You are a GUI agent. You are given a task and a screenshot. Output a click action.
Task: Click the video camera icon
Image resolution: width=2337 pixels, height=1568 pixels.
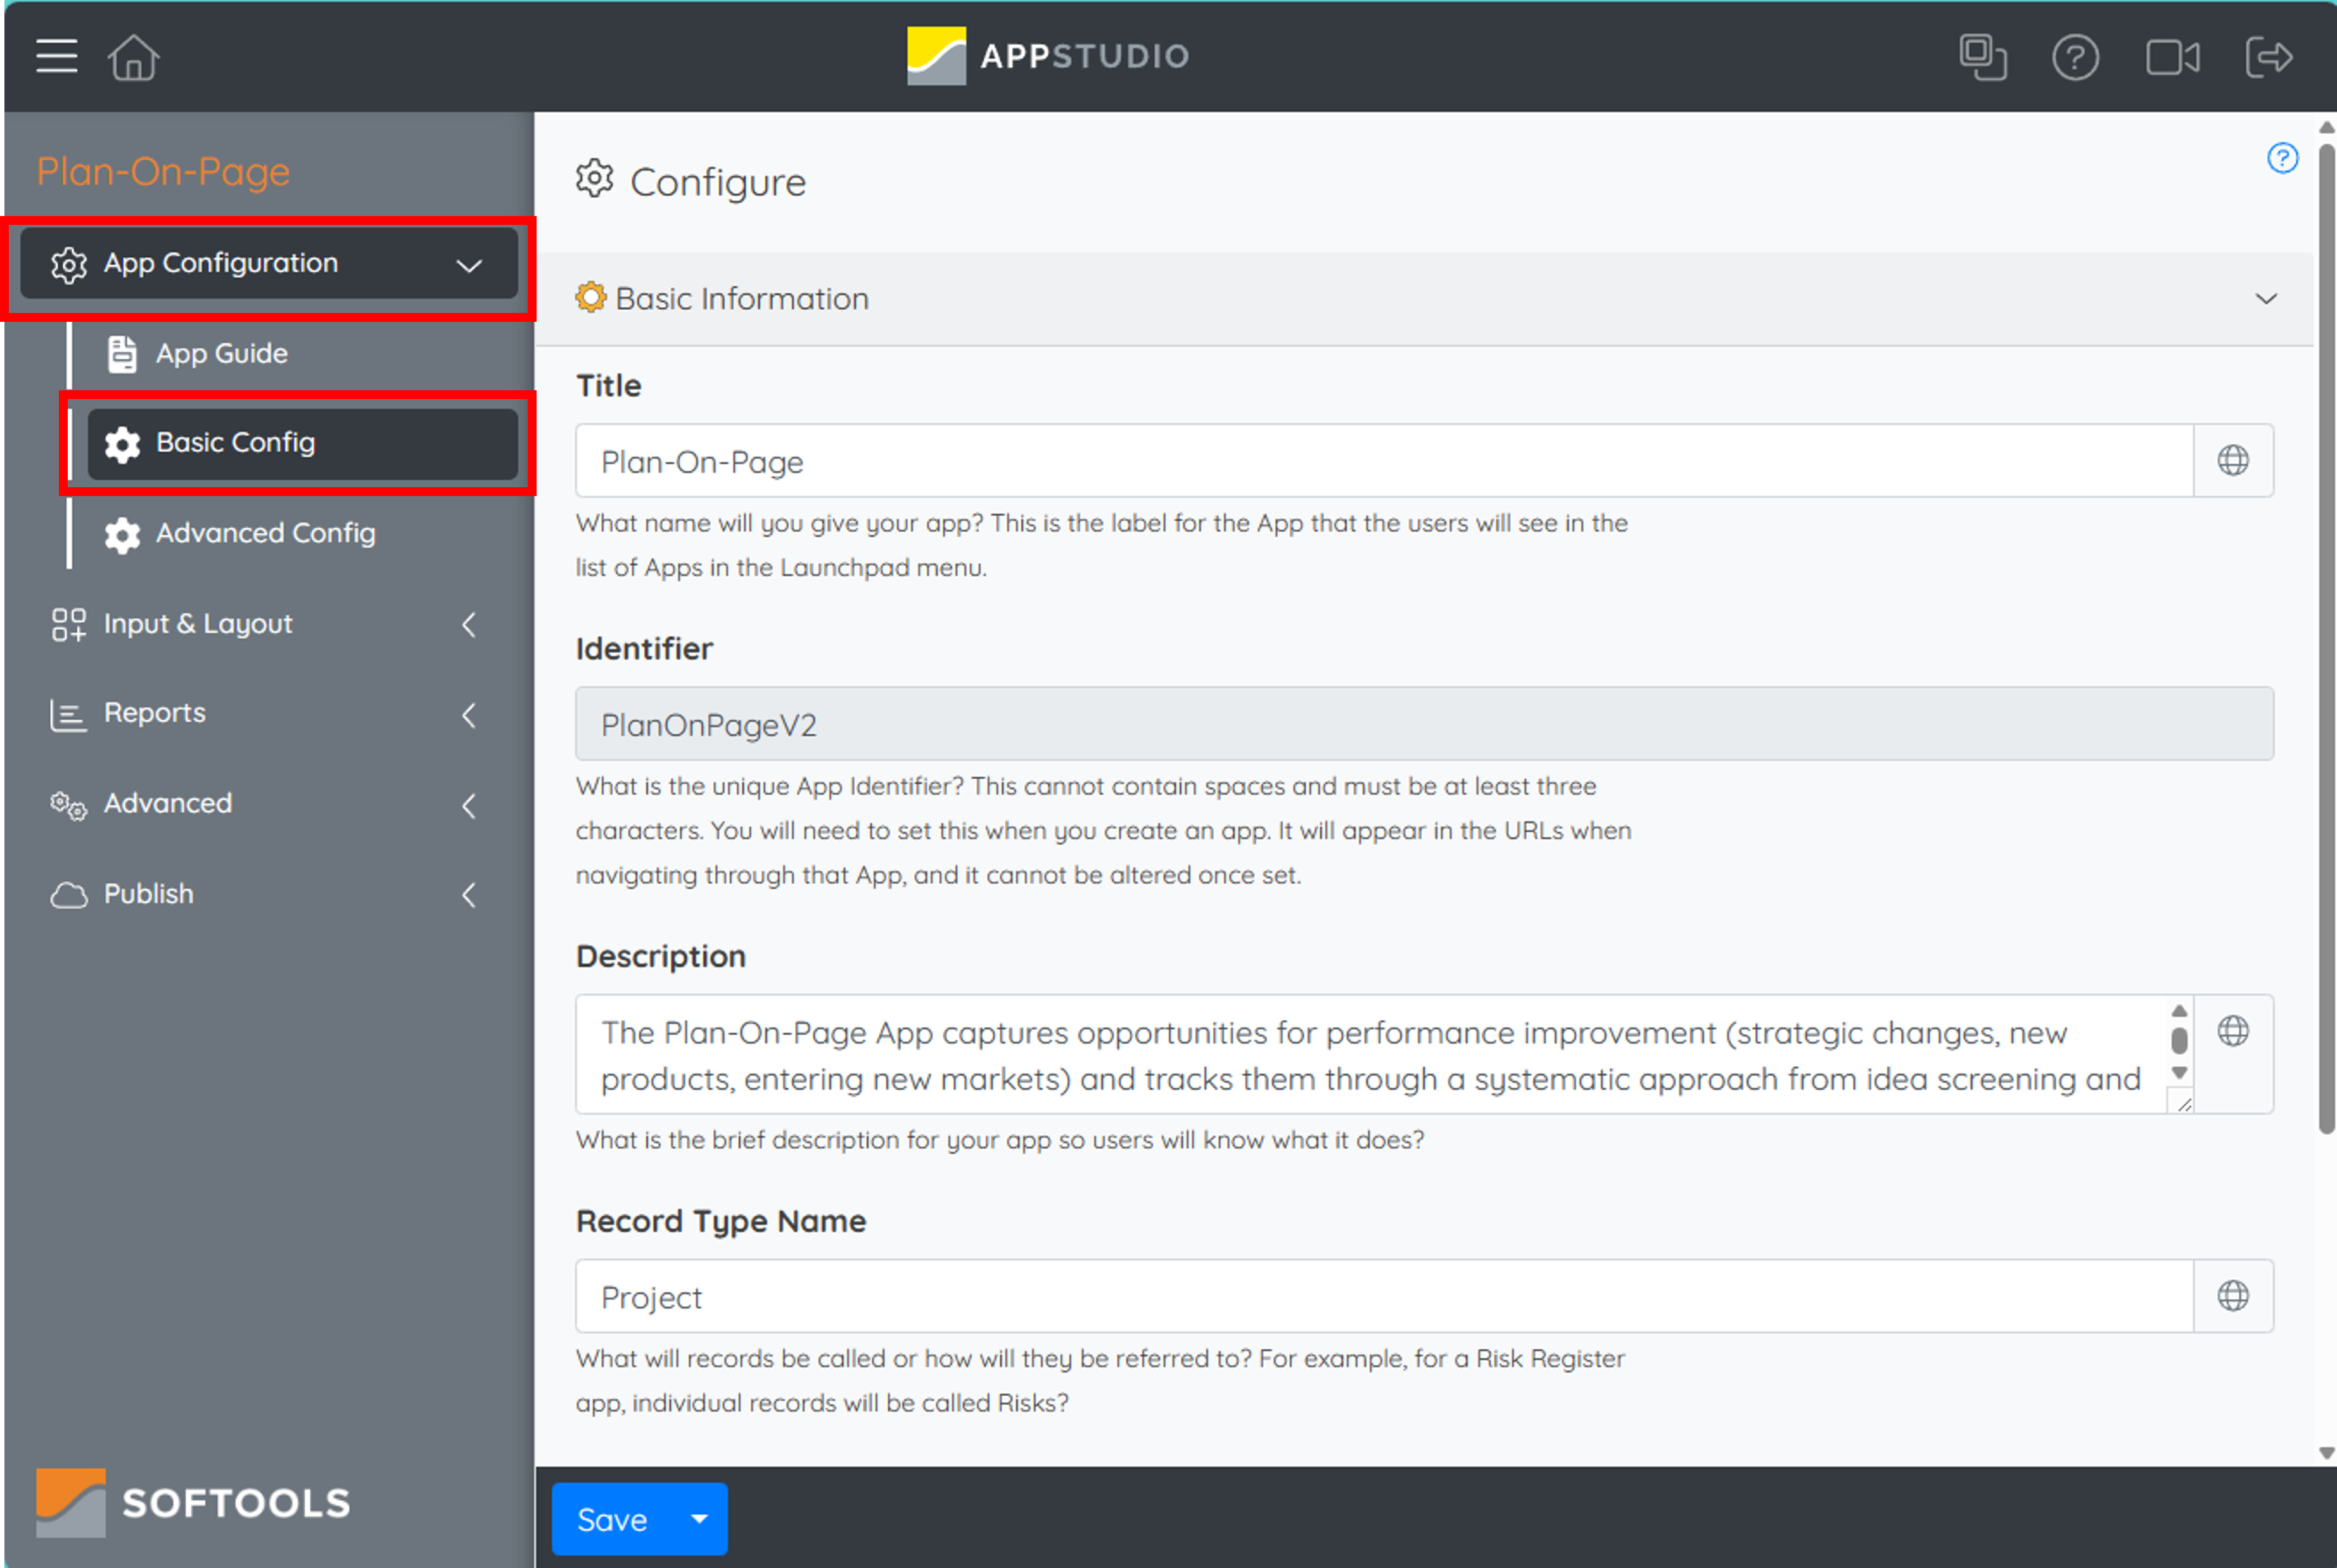[2172, 57]
